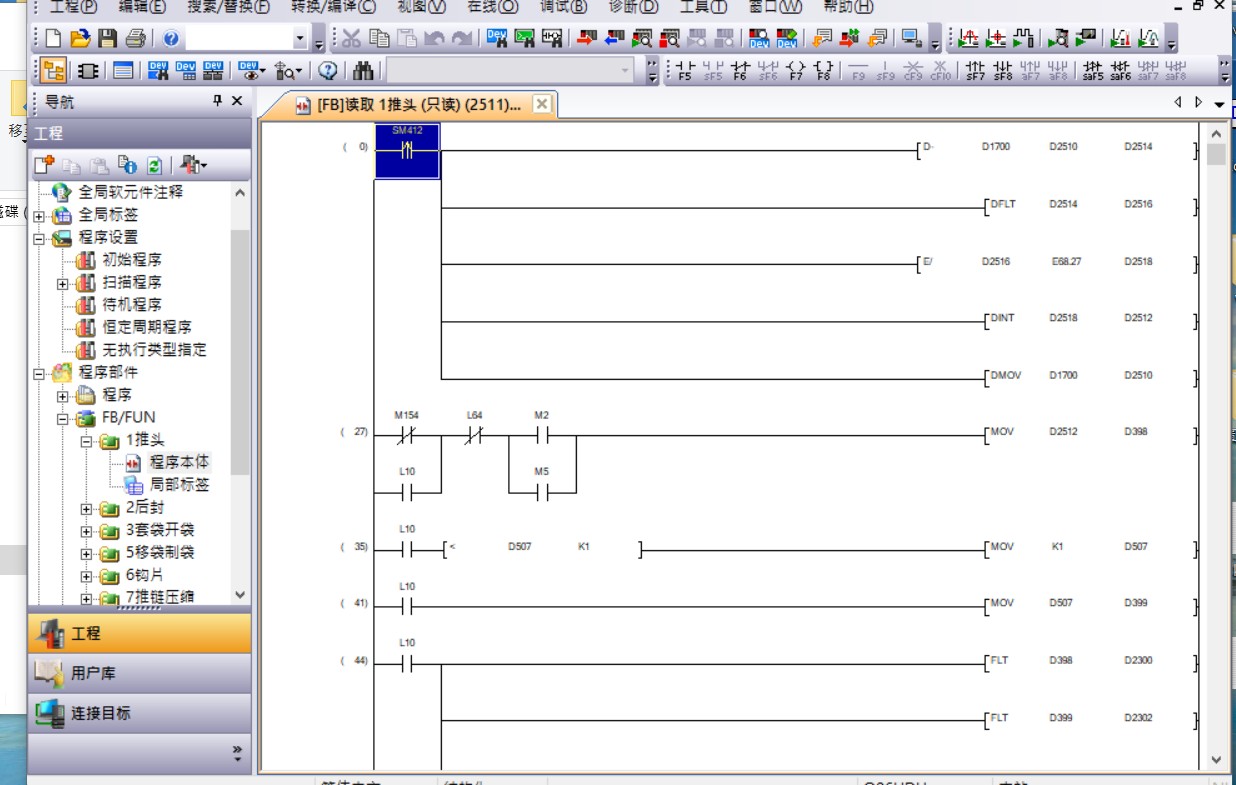Viewport: 1236px width, 785px height.
Task: Collapse the 1推头 folder node
Action: (86, 440)
